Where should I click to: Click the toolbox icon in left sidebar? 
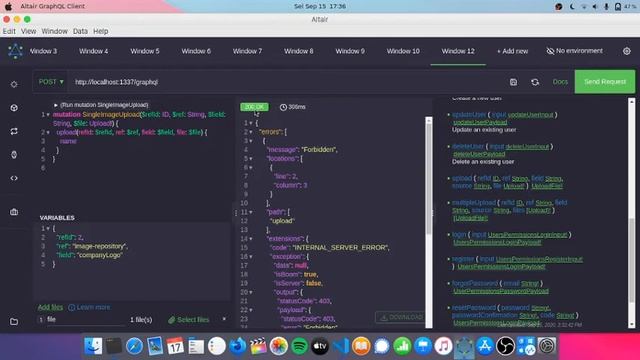14,212
